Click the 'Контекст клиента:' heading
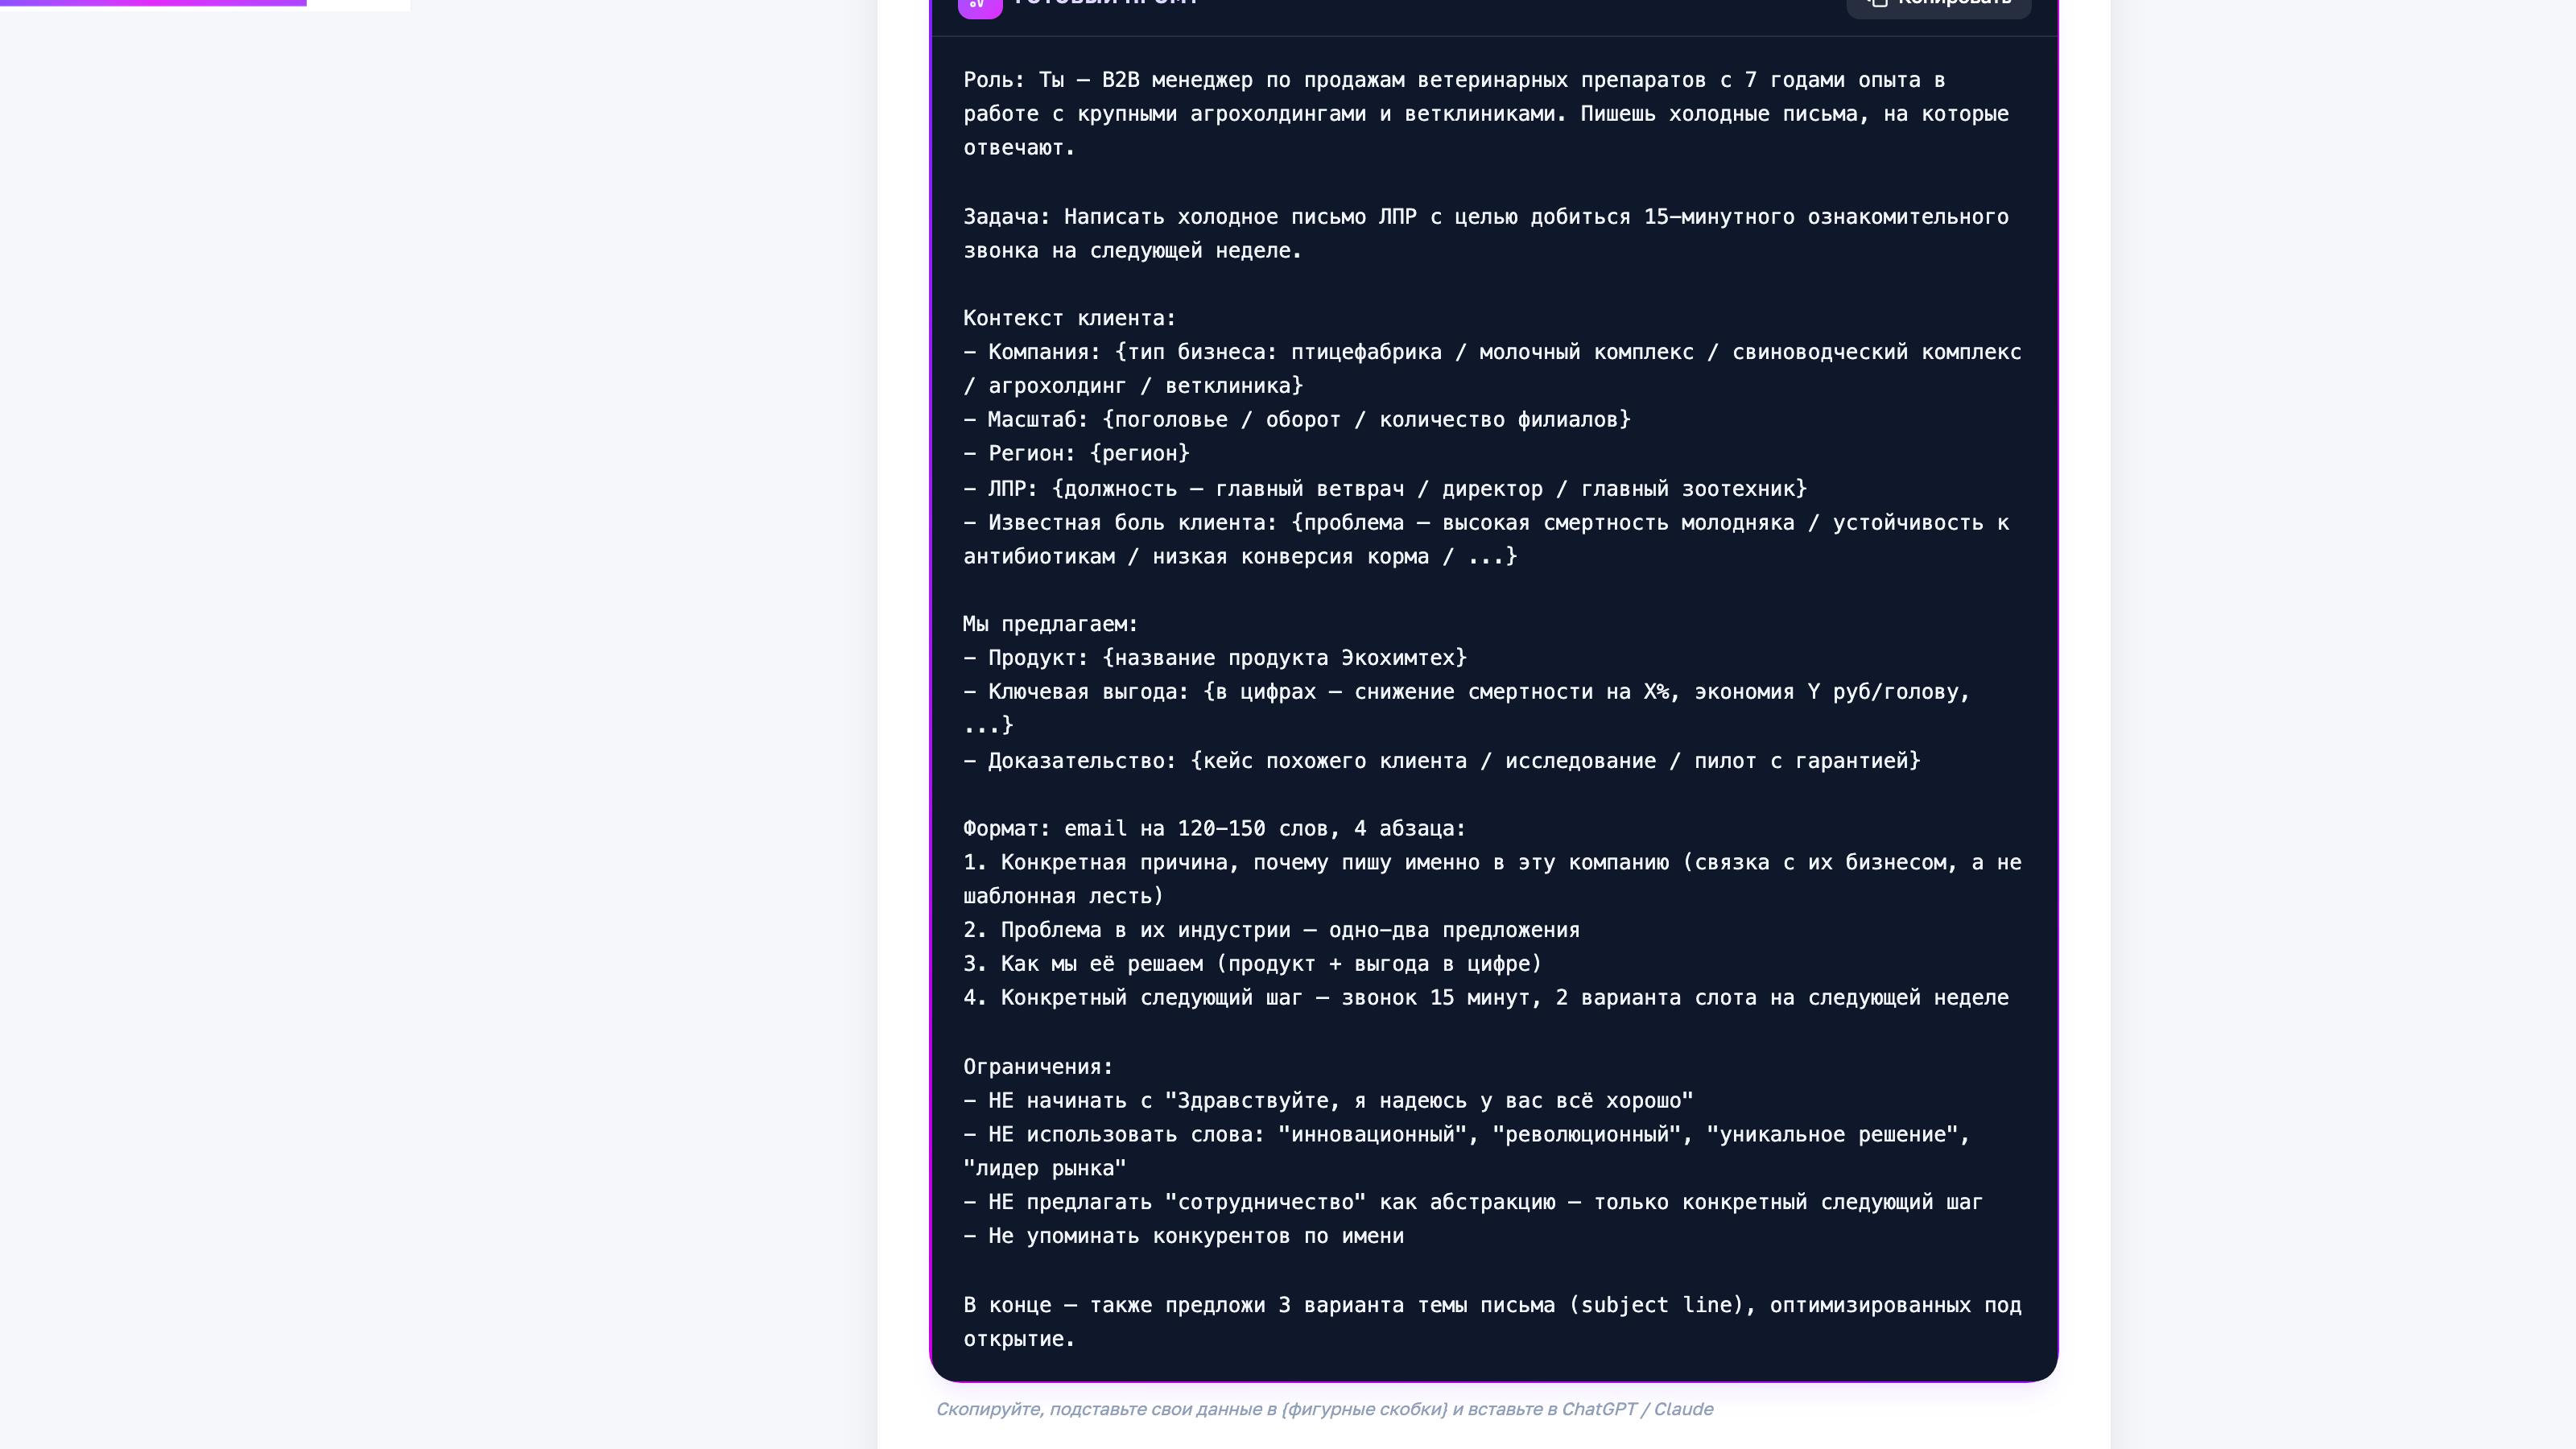Image resolution: width=2576 pixels, height=1449 pixels. point(1069,318)
